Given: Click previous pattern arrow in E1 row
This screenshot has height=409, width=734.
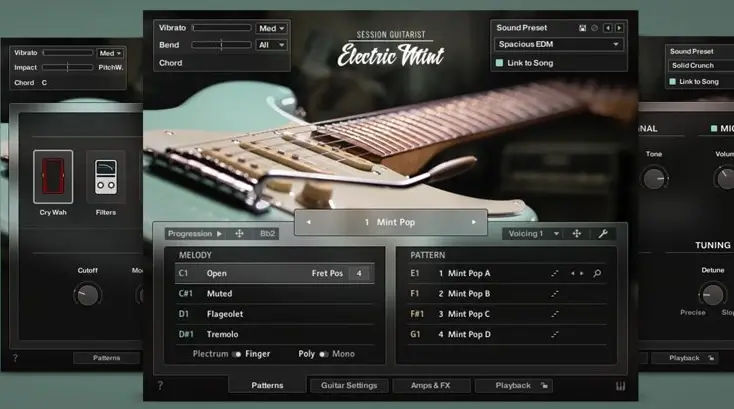Looking at the screenshot, I should pyautogui.click(x=573, y=273).
